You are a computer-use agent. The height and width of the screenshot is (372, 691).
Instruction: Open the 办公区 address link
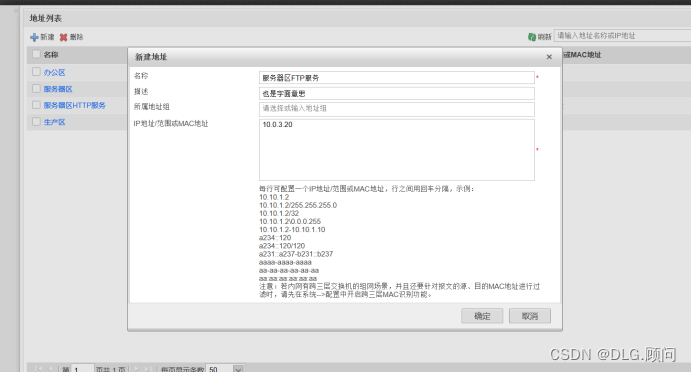54,72
